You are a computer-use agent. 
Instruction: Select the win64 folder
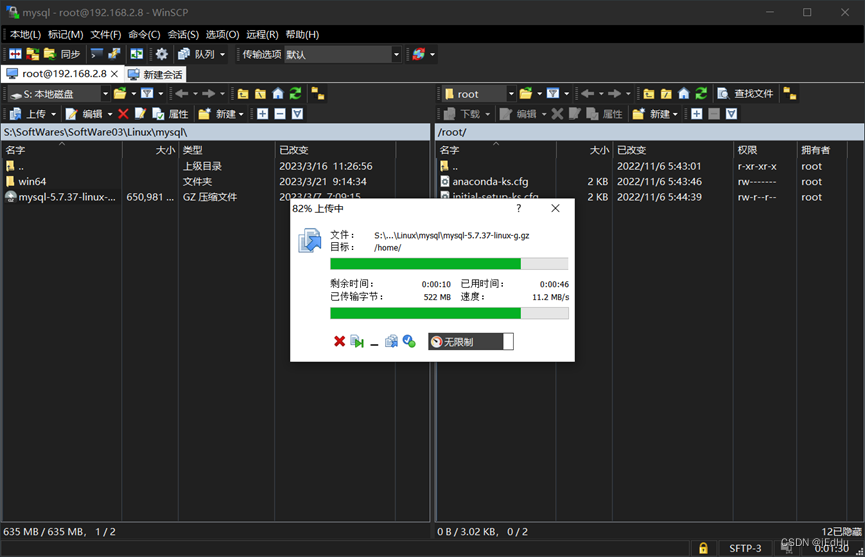(x=32, y=181)
